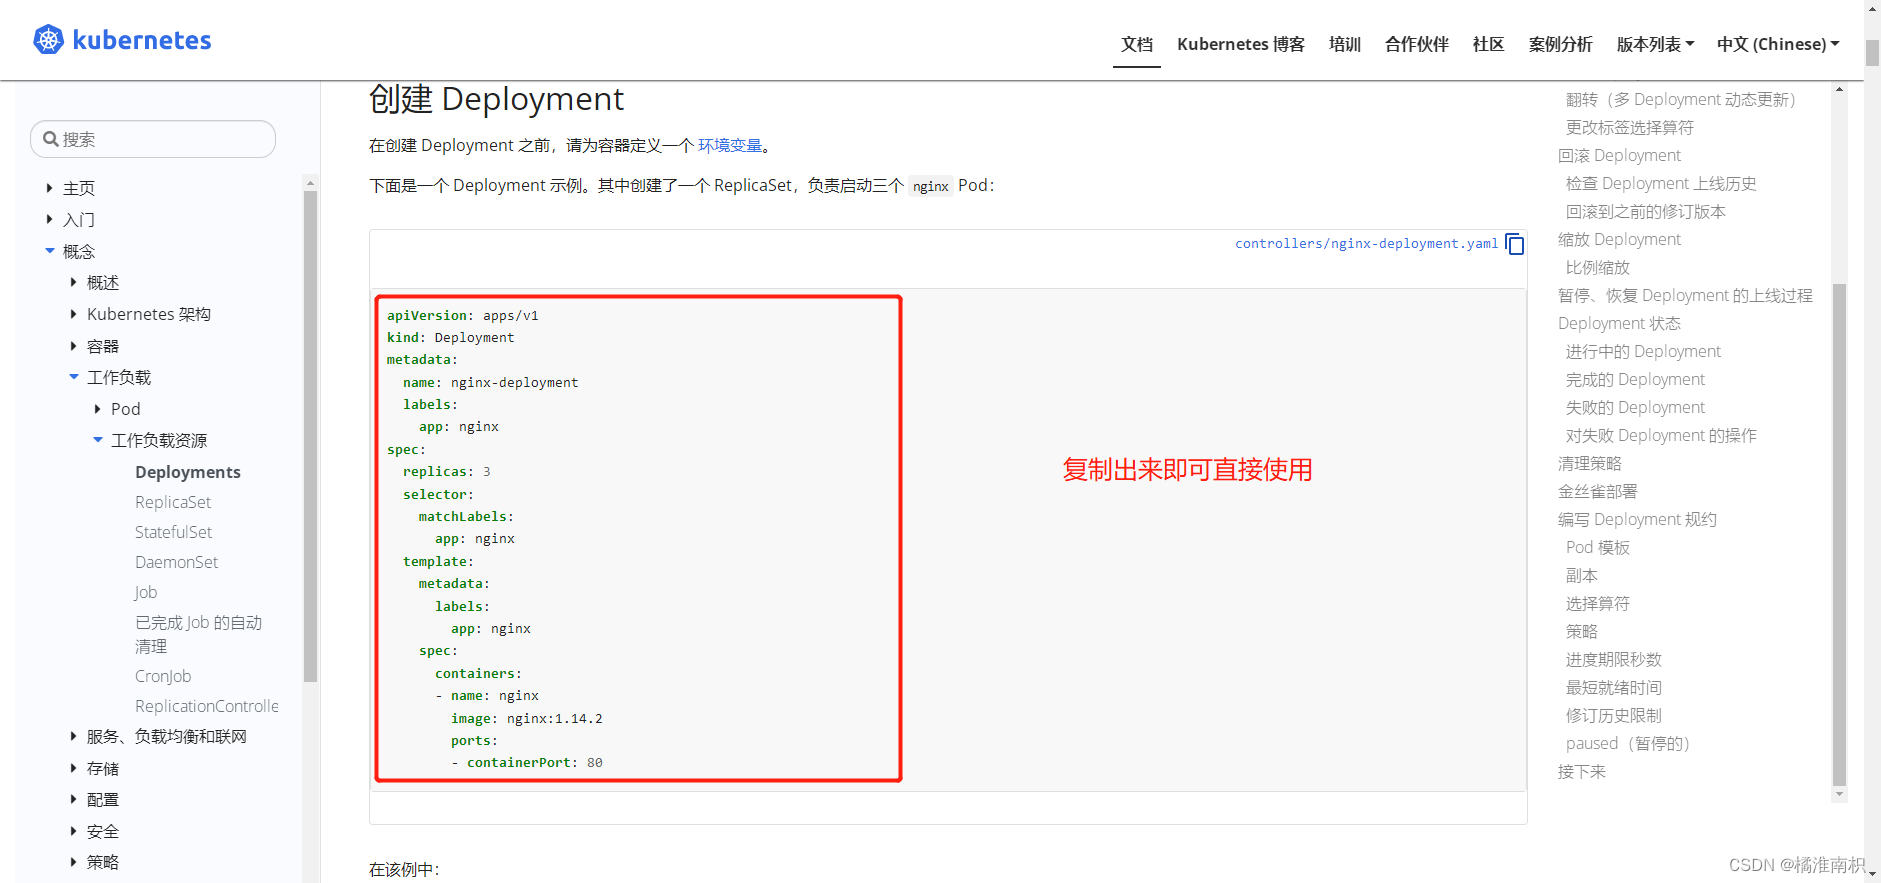The image size is (1881, 883).
Task: Jump to 选择算符 section
Action: (1598, 604)
